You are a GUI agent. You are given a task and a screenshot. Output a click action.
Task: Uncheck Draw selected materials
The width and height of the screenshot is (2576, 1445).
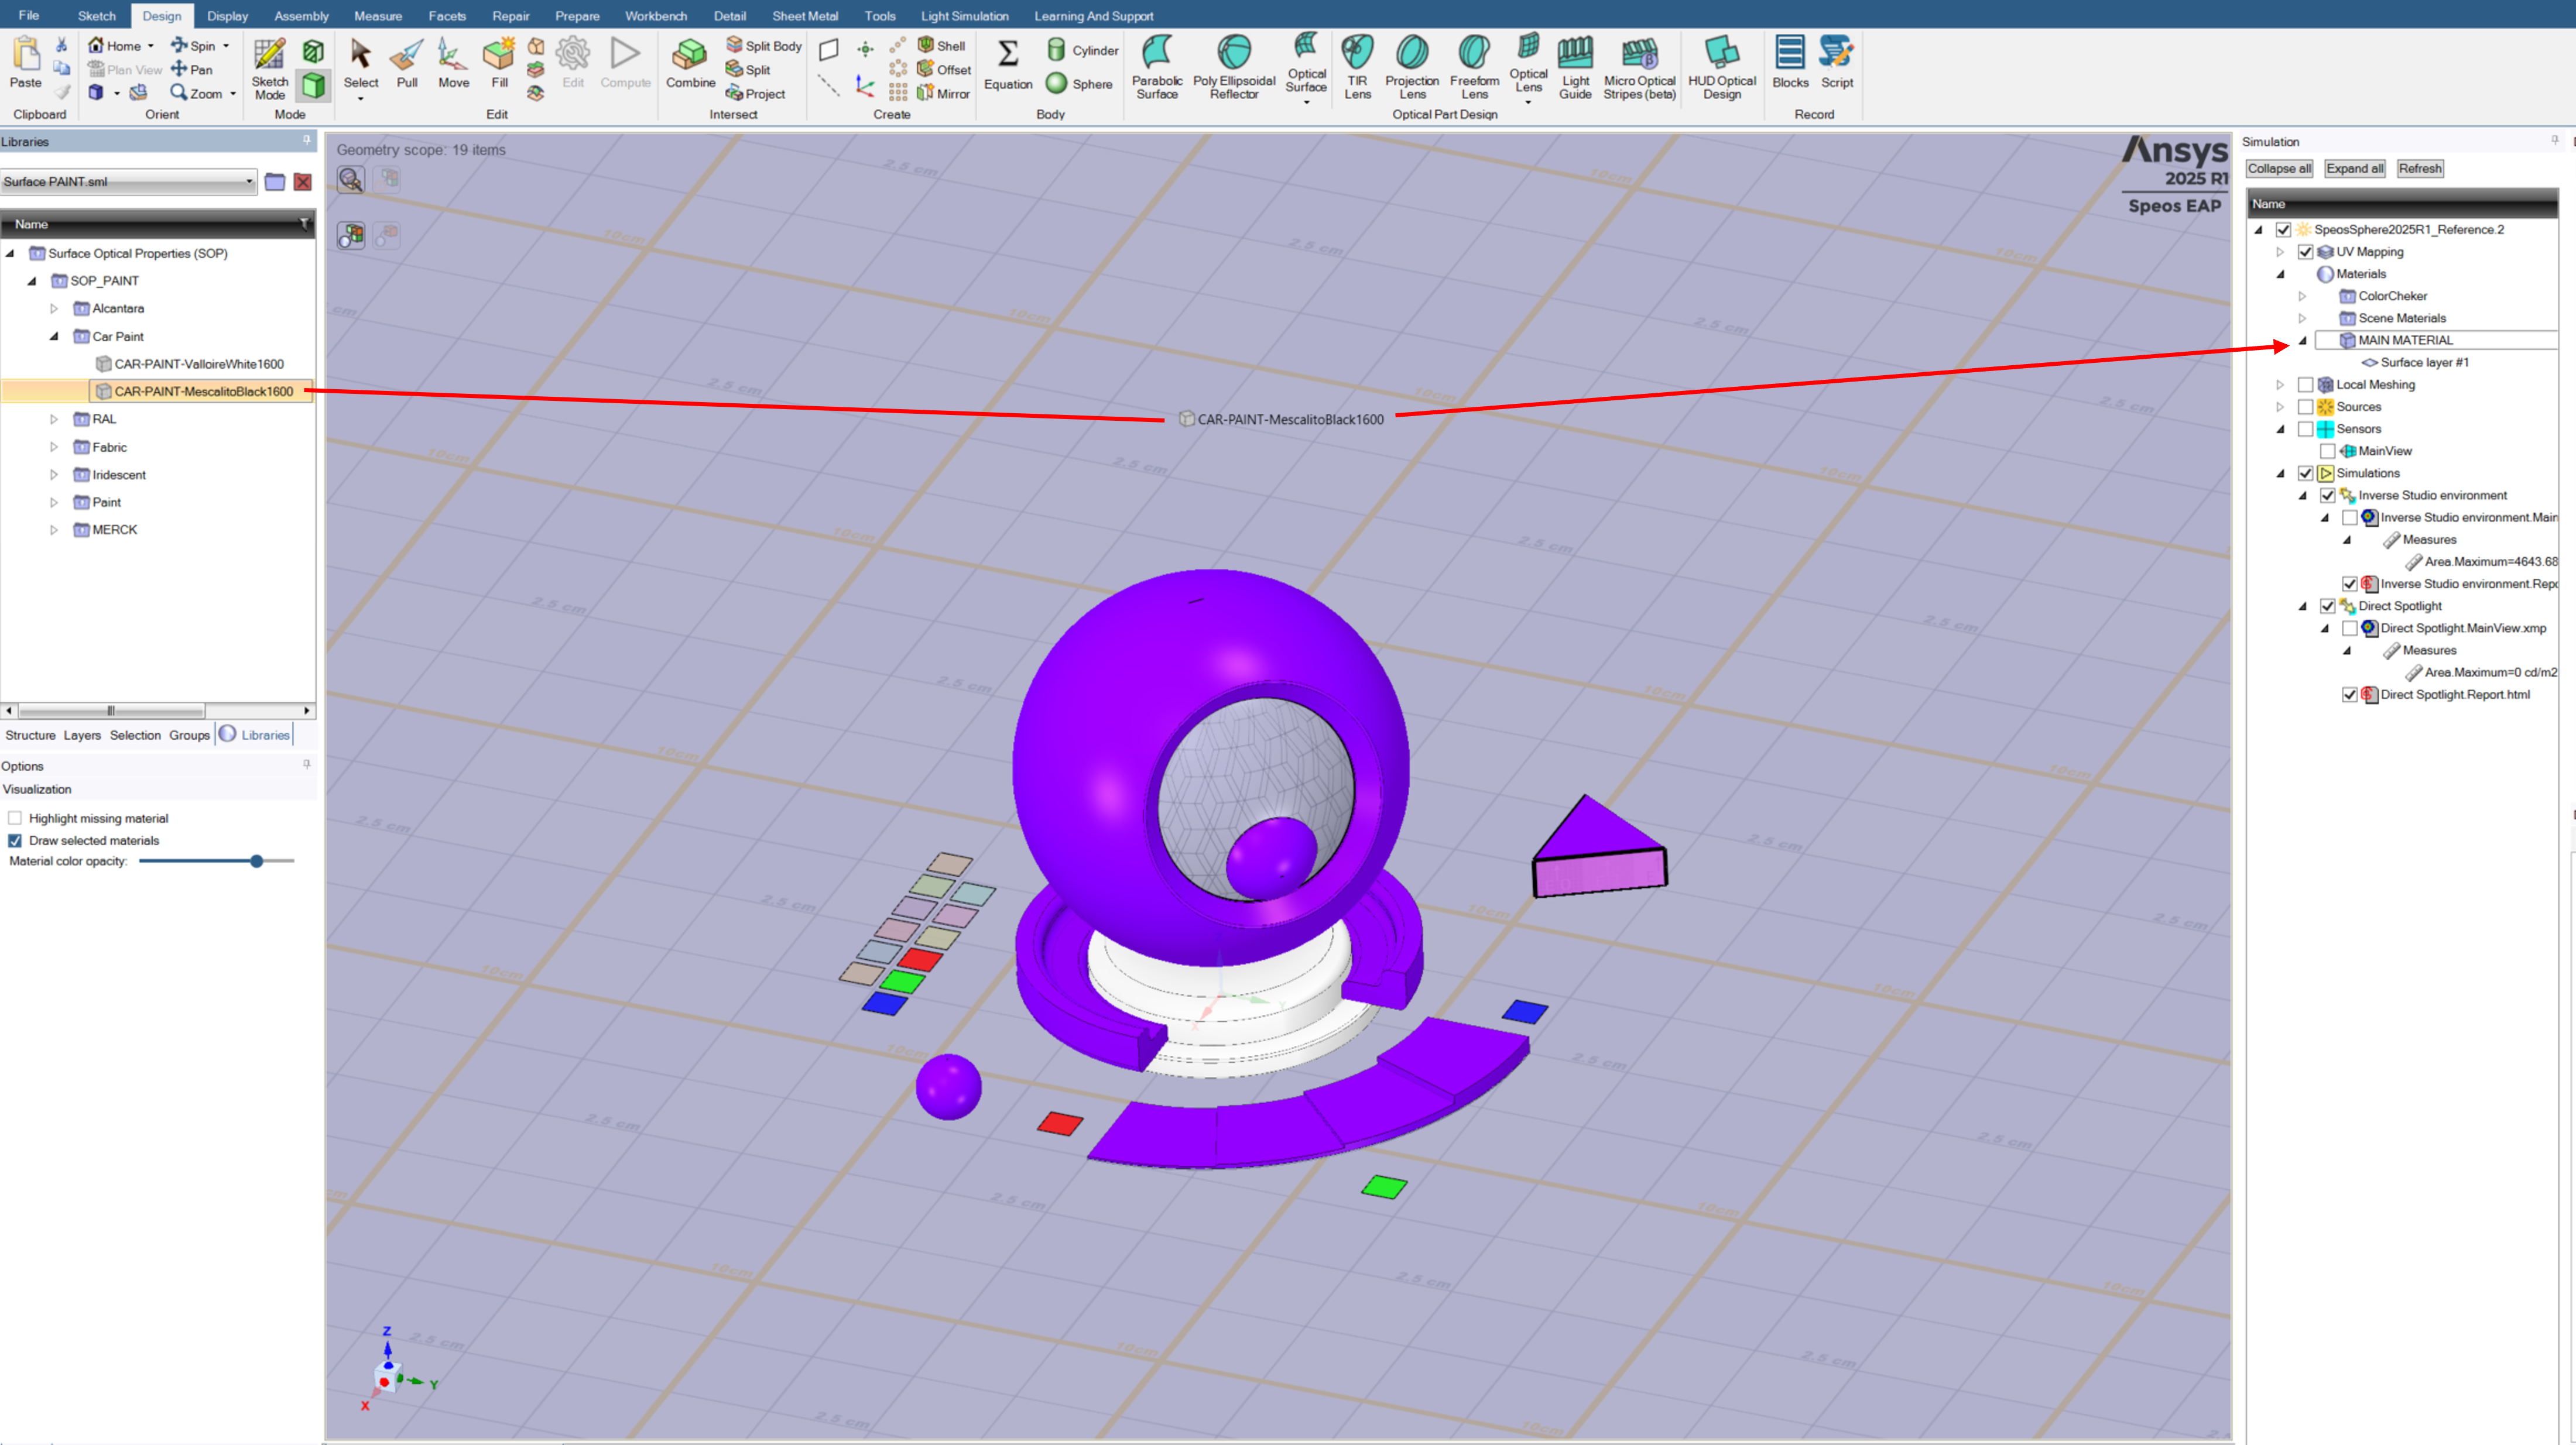15,841
